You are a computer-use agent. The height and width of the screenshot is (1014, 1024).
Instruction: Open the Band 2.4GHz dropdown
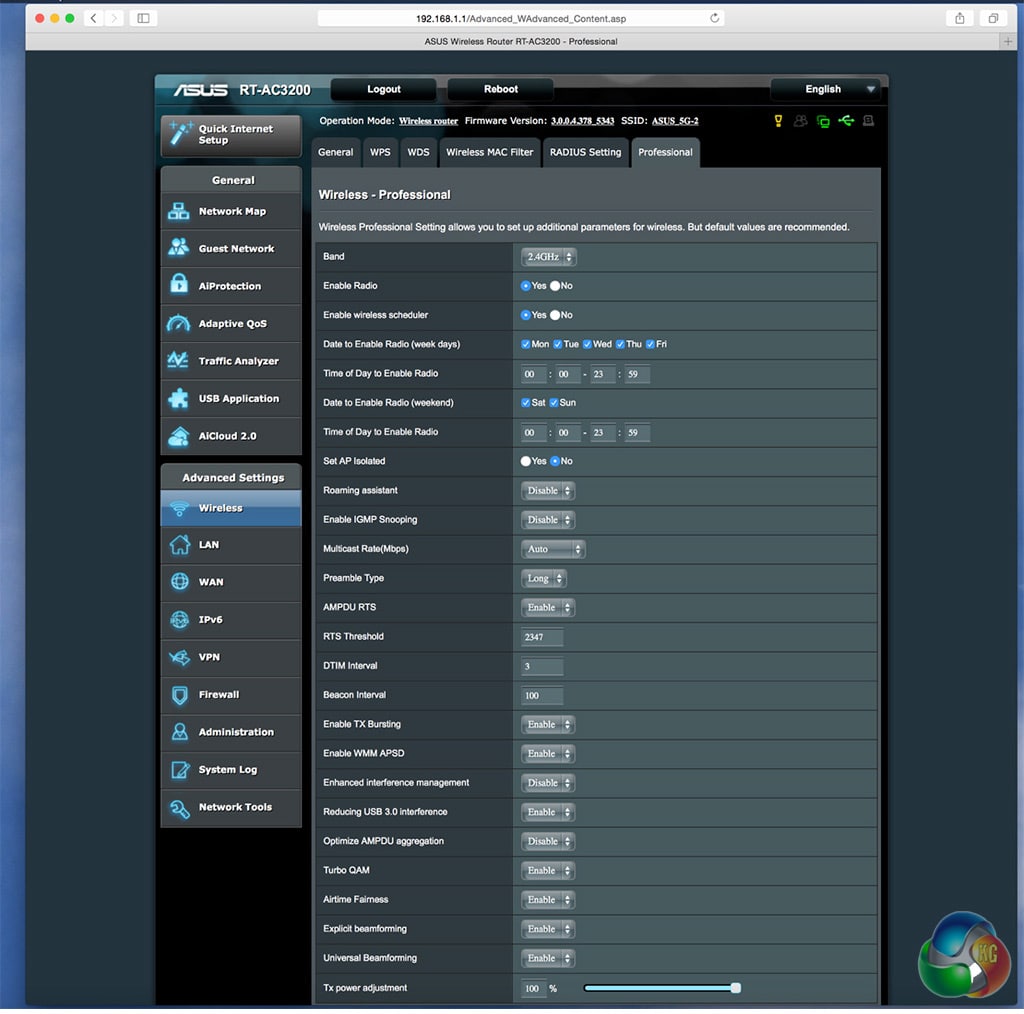point(549,257)
